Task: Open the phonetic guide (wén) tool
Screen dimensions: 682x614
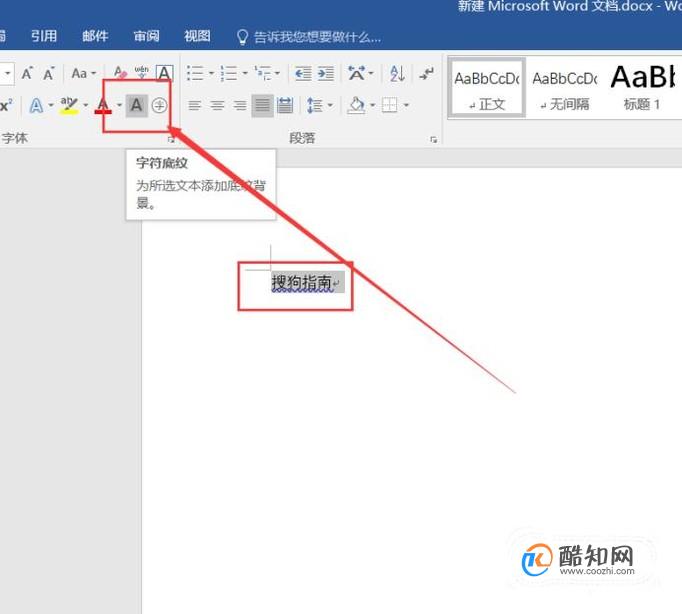Action: click(x=142, y=73)
